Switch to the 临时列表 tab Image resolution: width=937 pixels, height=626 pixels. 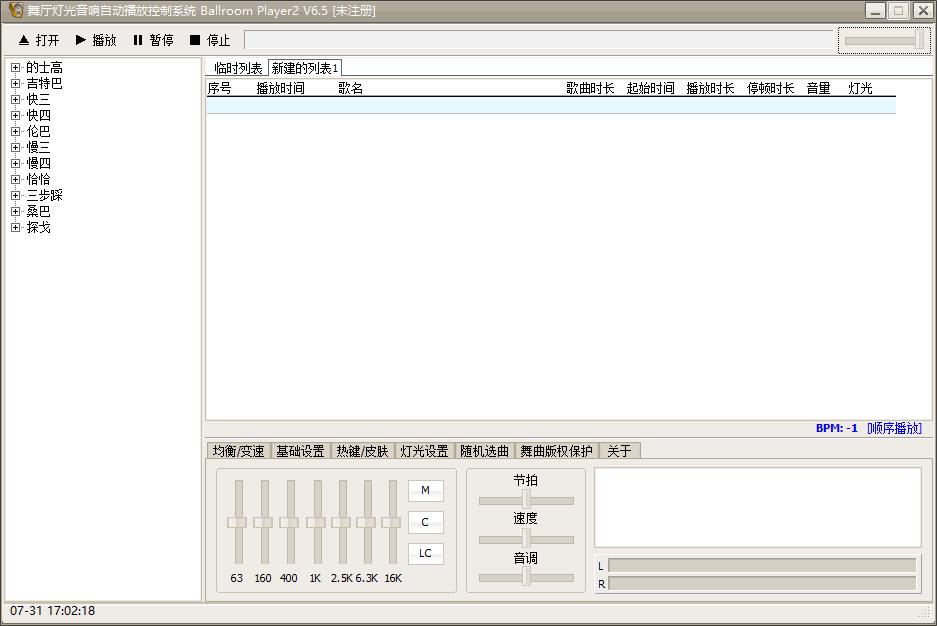click(238, 68)
